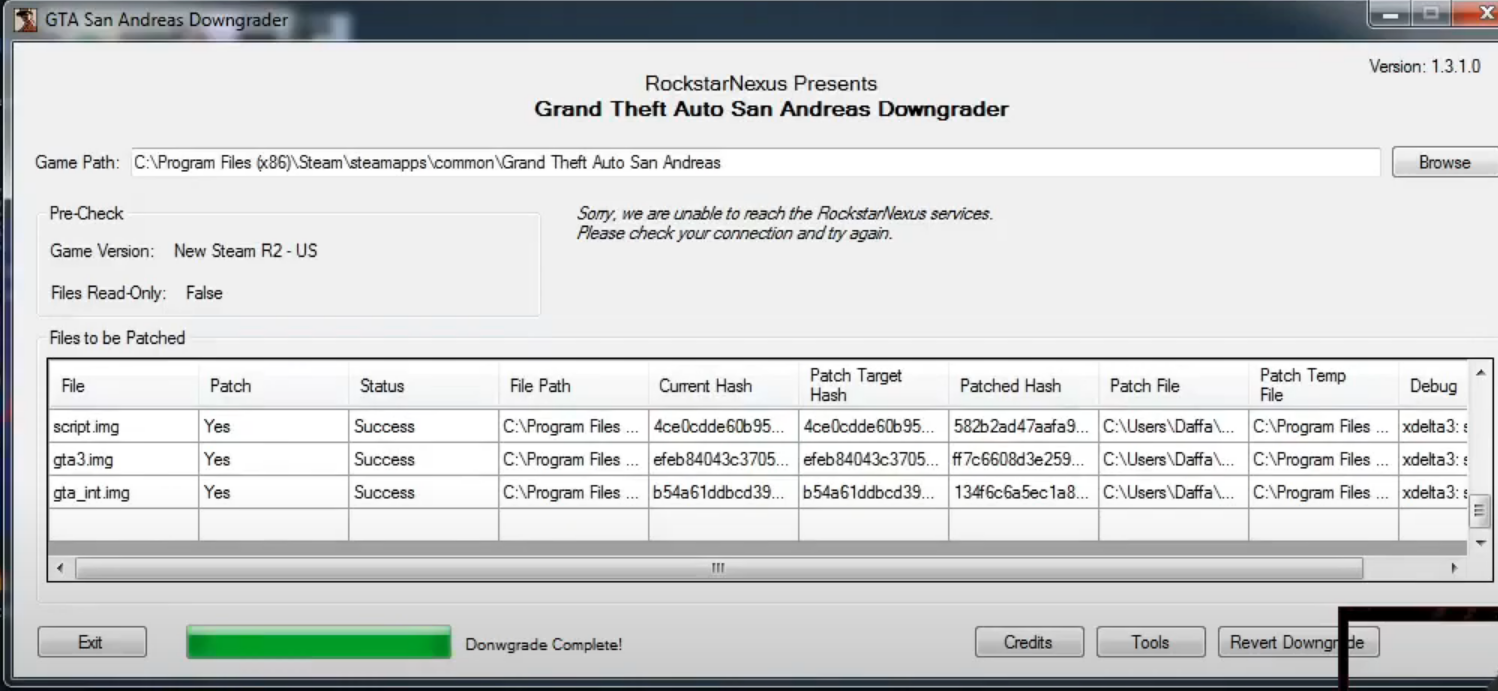Screen dimensions: 1498x691
Task: Click patched hash 134f6c6a5ec1a8
Action: click(x=1023, y=492)
